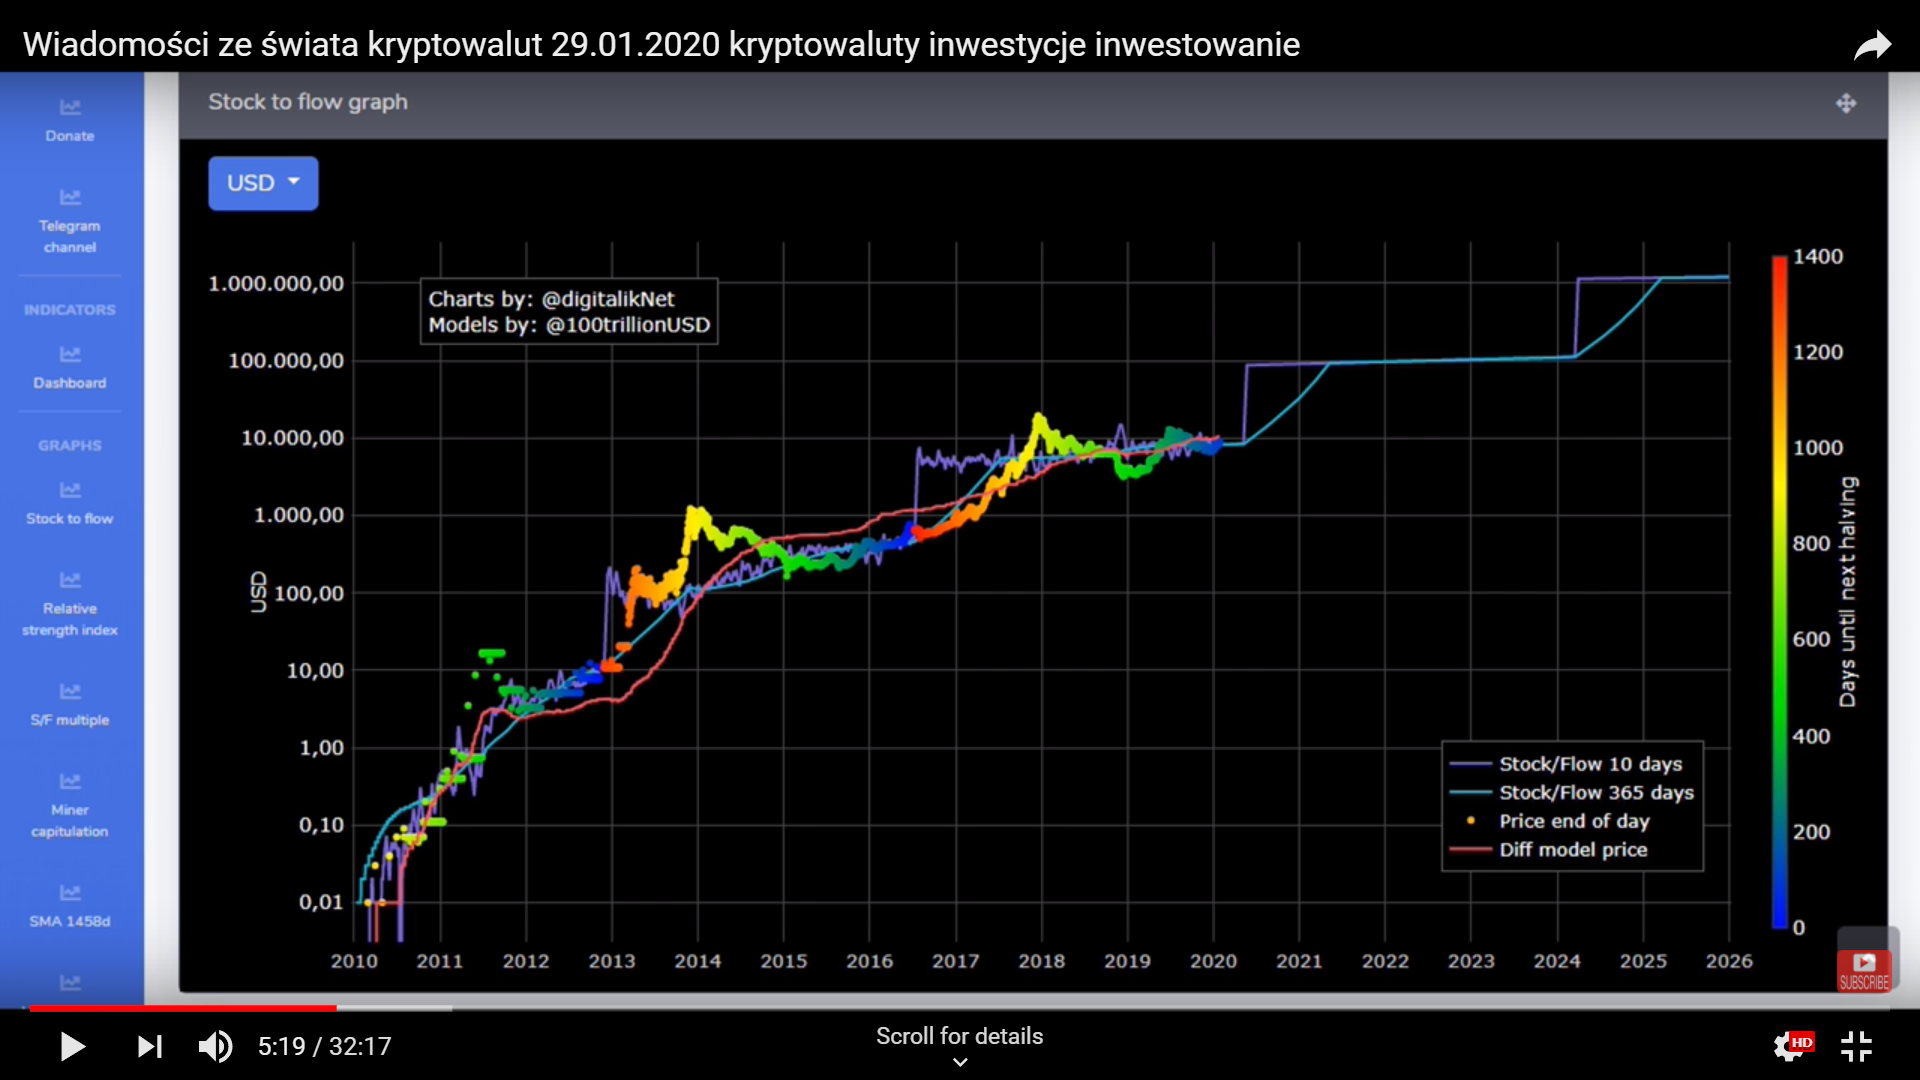The image size is (1920, 1080).
Task: Open SMA 1458d graph
Action: (70, 921)
